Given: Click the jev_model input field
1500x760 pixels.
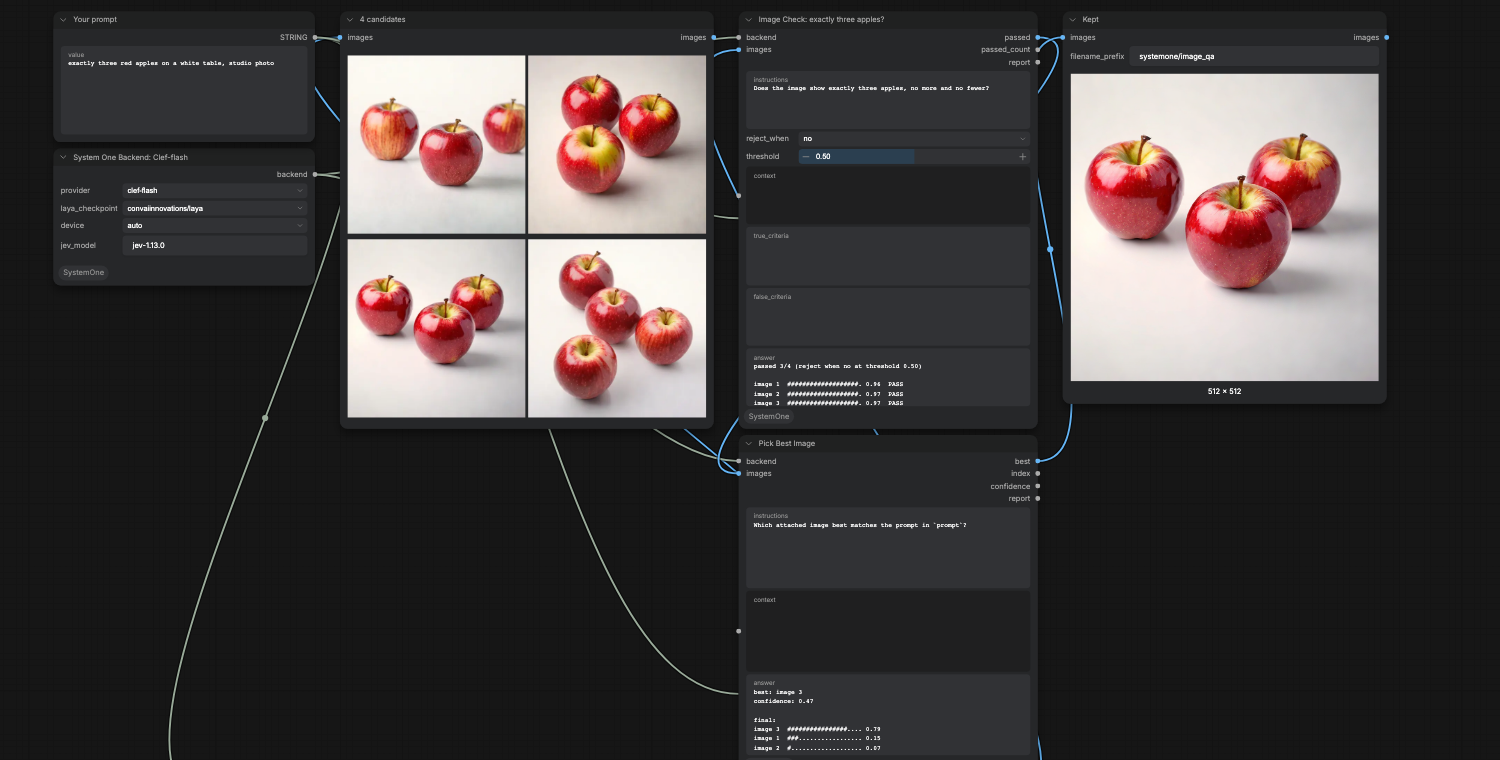Looking at the screenshot, I should click(215, 245).
